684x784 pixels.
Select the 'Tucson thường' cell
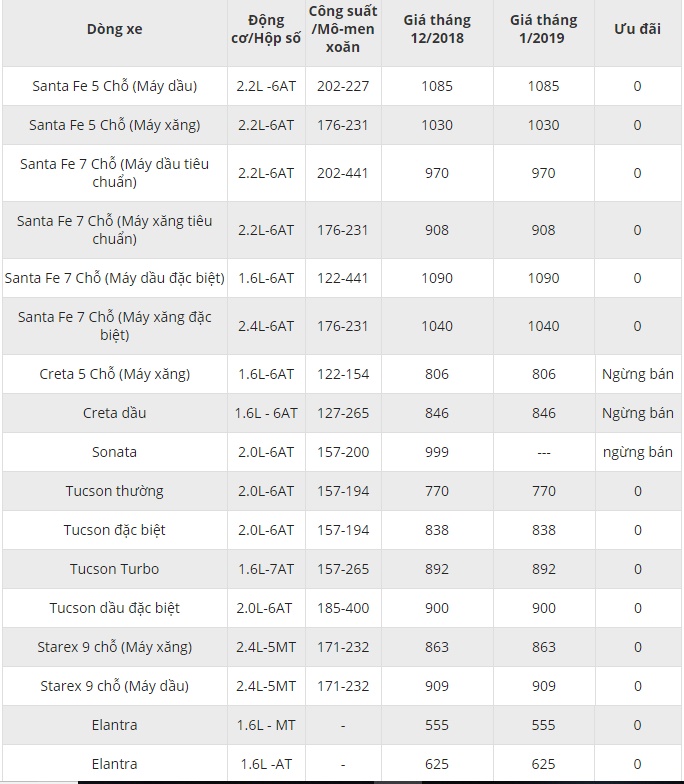114,491
